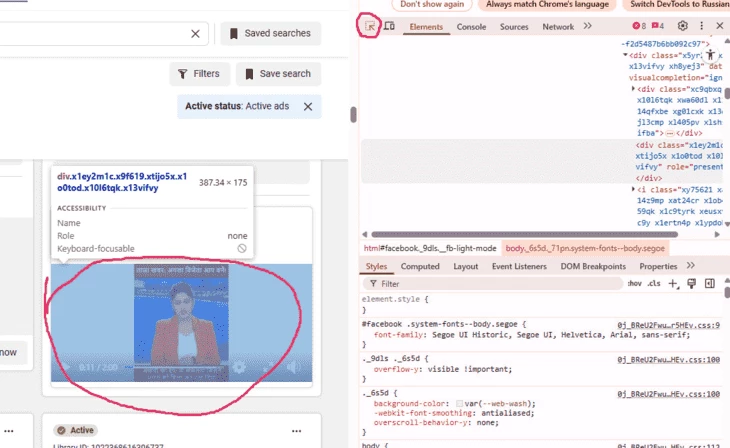
Task: Show more DevTools panel tabs
Action: click(x=588, y=26)
